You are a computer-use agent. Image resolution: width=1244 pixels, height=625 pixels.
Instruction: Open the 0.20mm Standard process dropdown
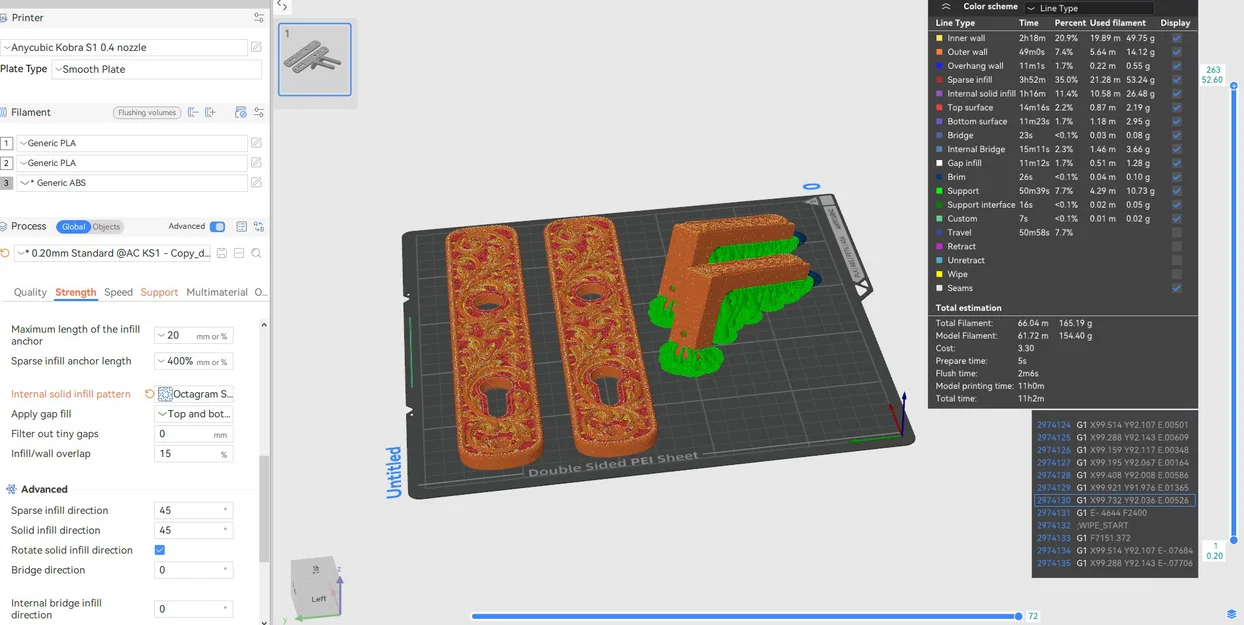(x=112, y=254)
